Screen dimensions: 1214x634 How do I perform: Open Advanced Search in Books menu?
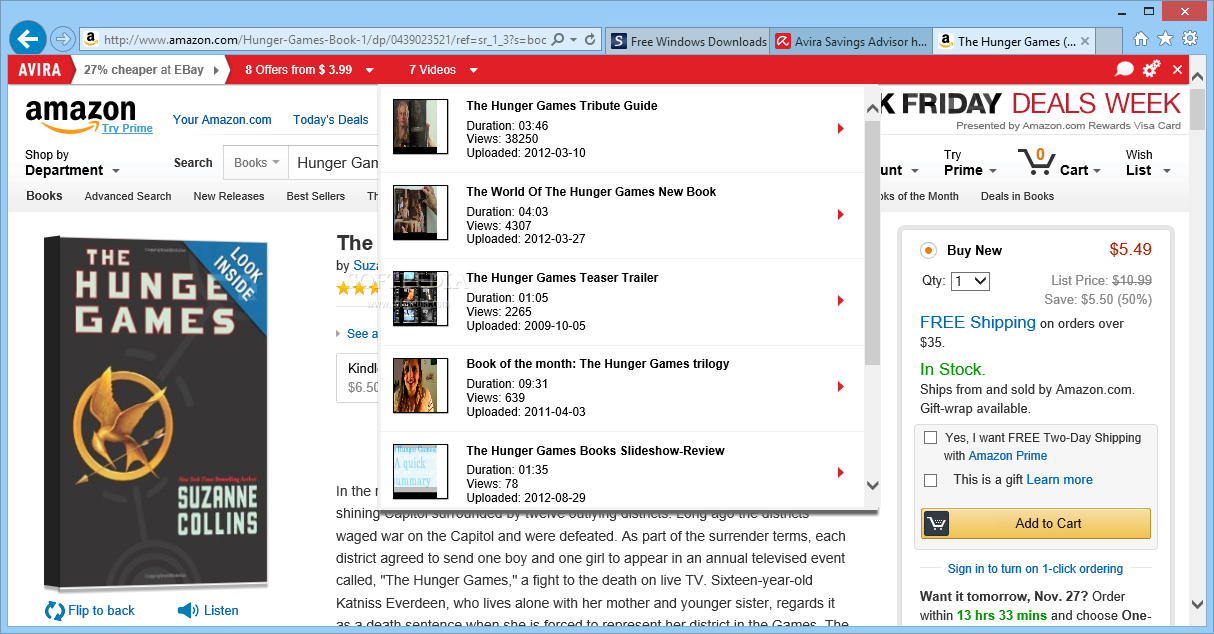[128, 196]
